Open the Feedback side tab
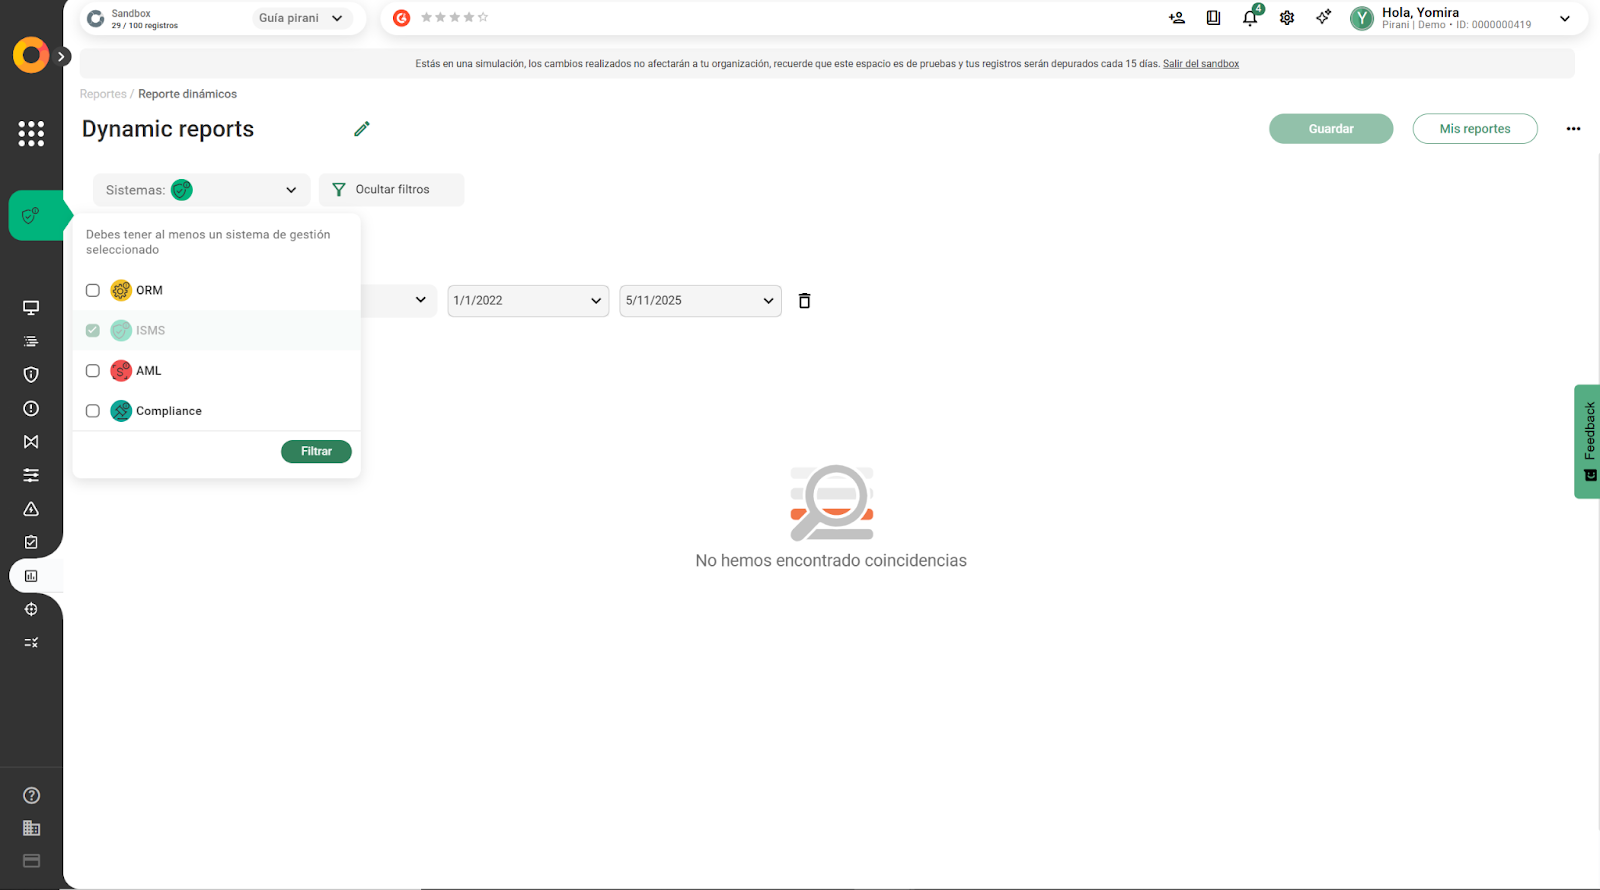Viewport: 1600px width, 890px height. [1587, 441]
